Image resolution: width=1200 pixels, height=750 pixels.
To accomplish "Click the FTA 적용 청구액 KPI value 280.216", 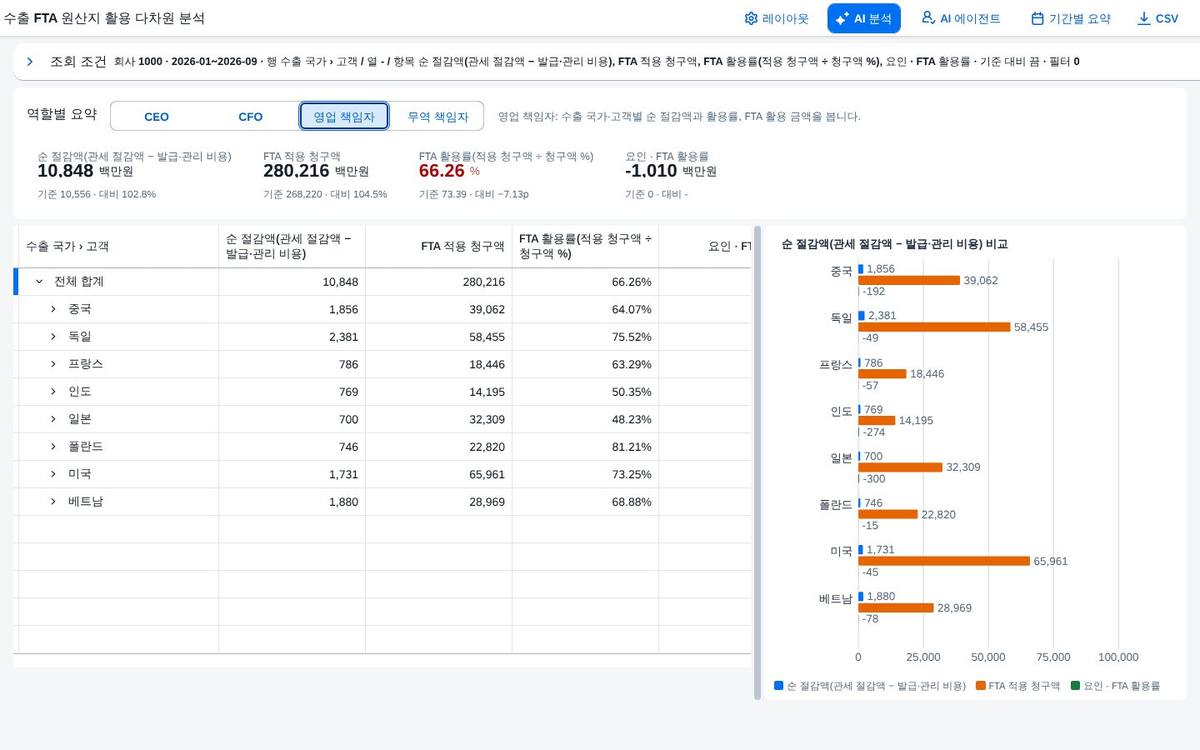I will 296,171.
